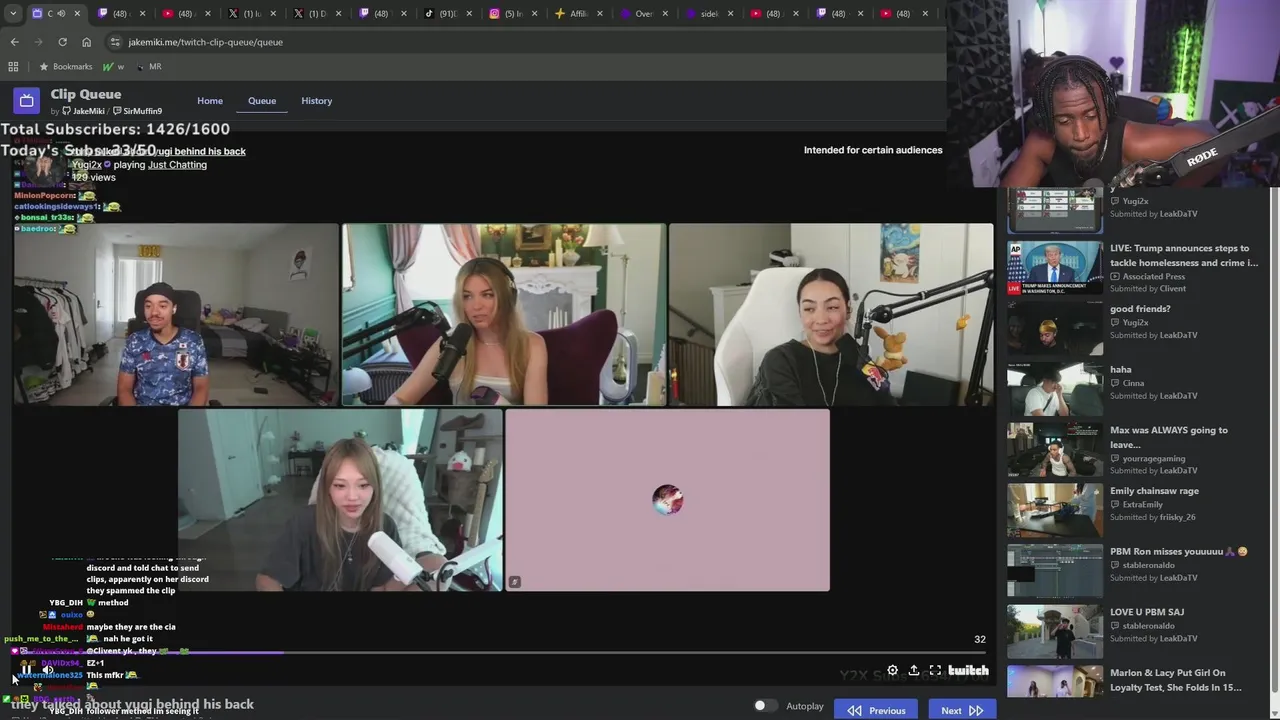1280x720 pixels.
Task: View site information icon in address bar
Action: tap(115, 42)
